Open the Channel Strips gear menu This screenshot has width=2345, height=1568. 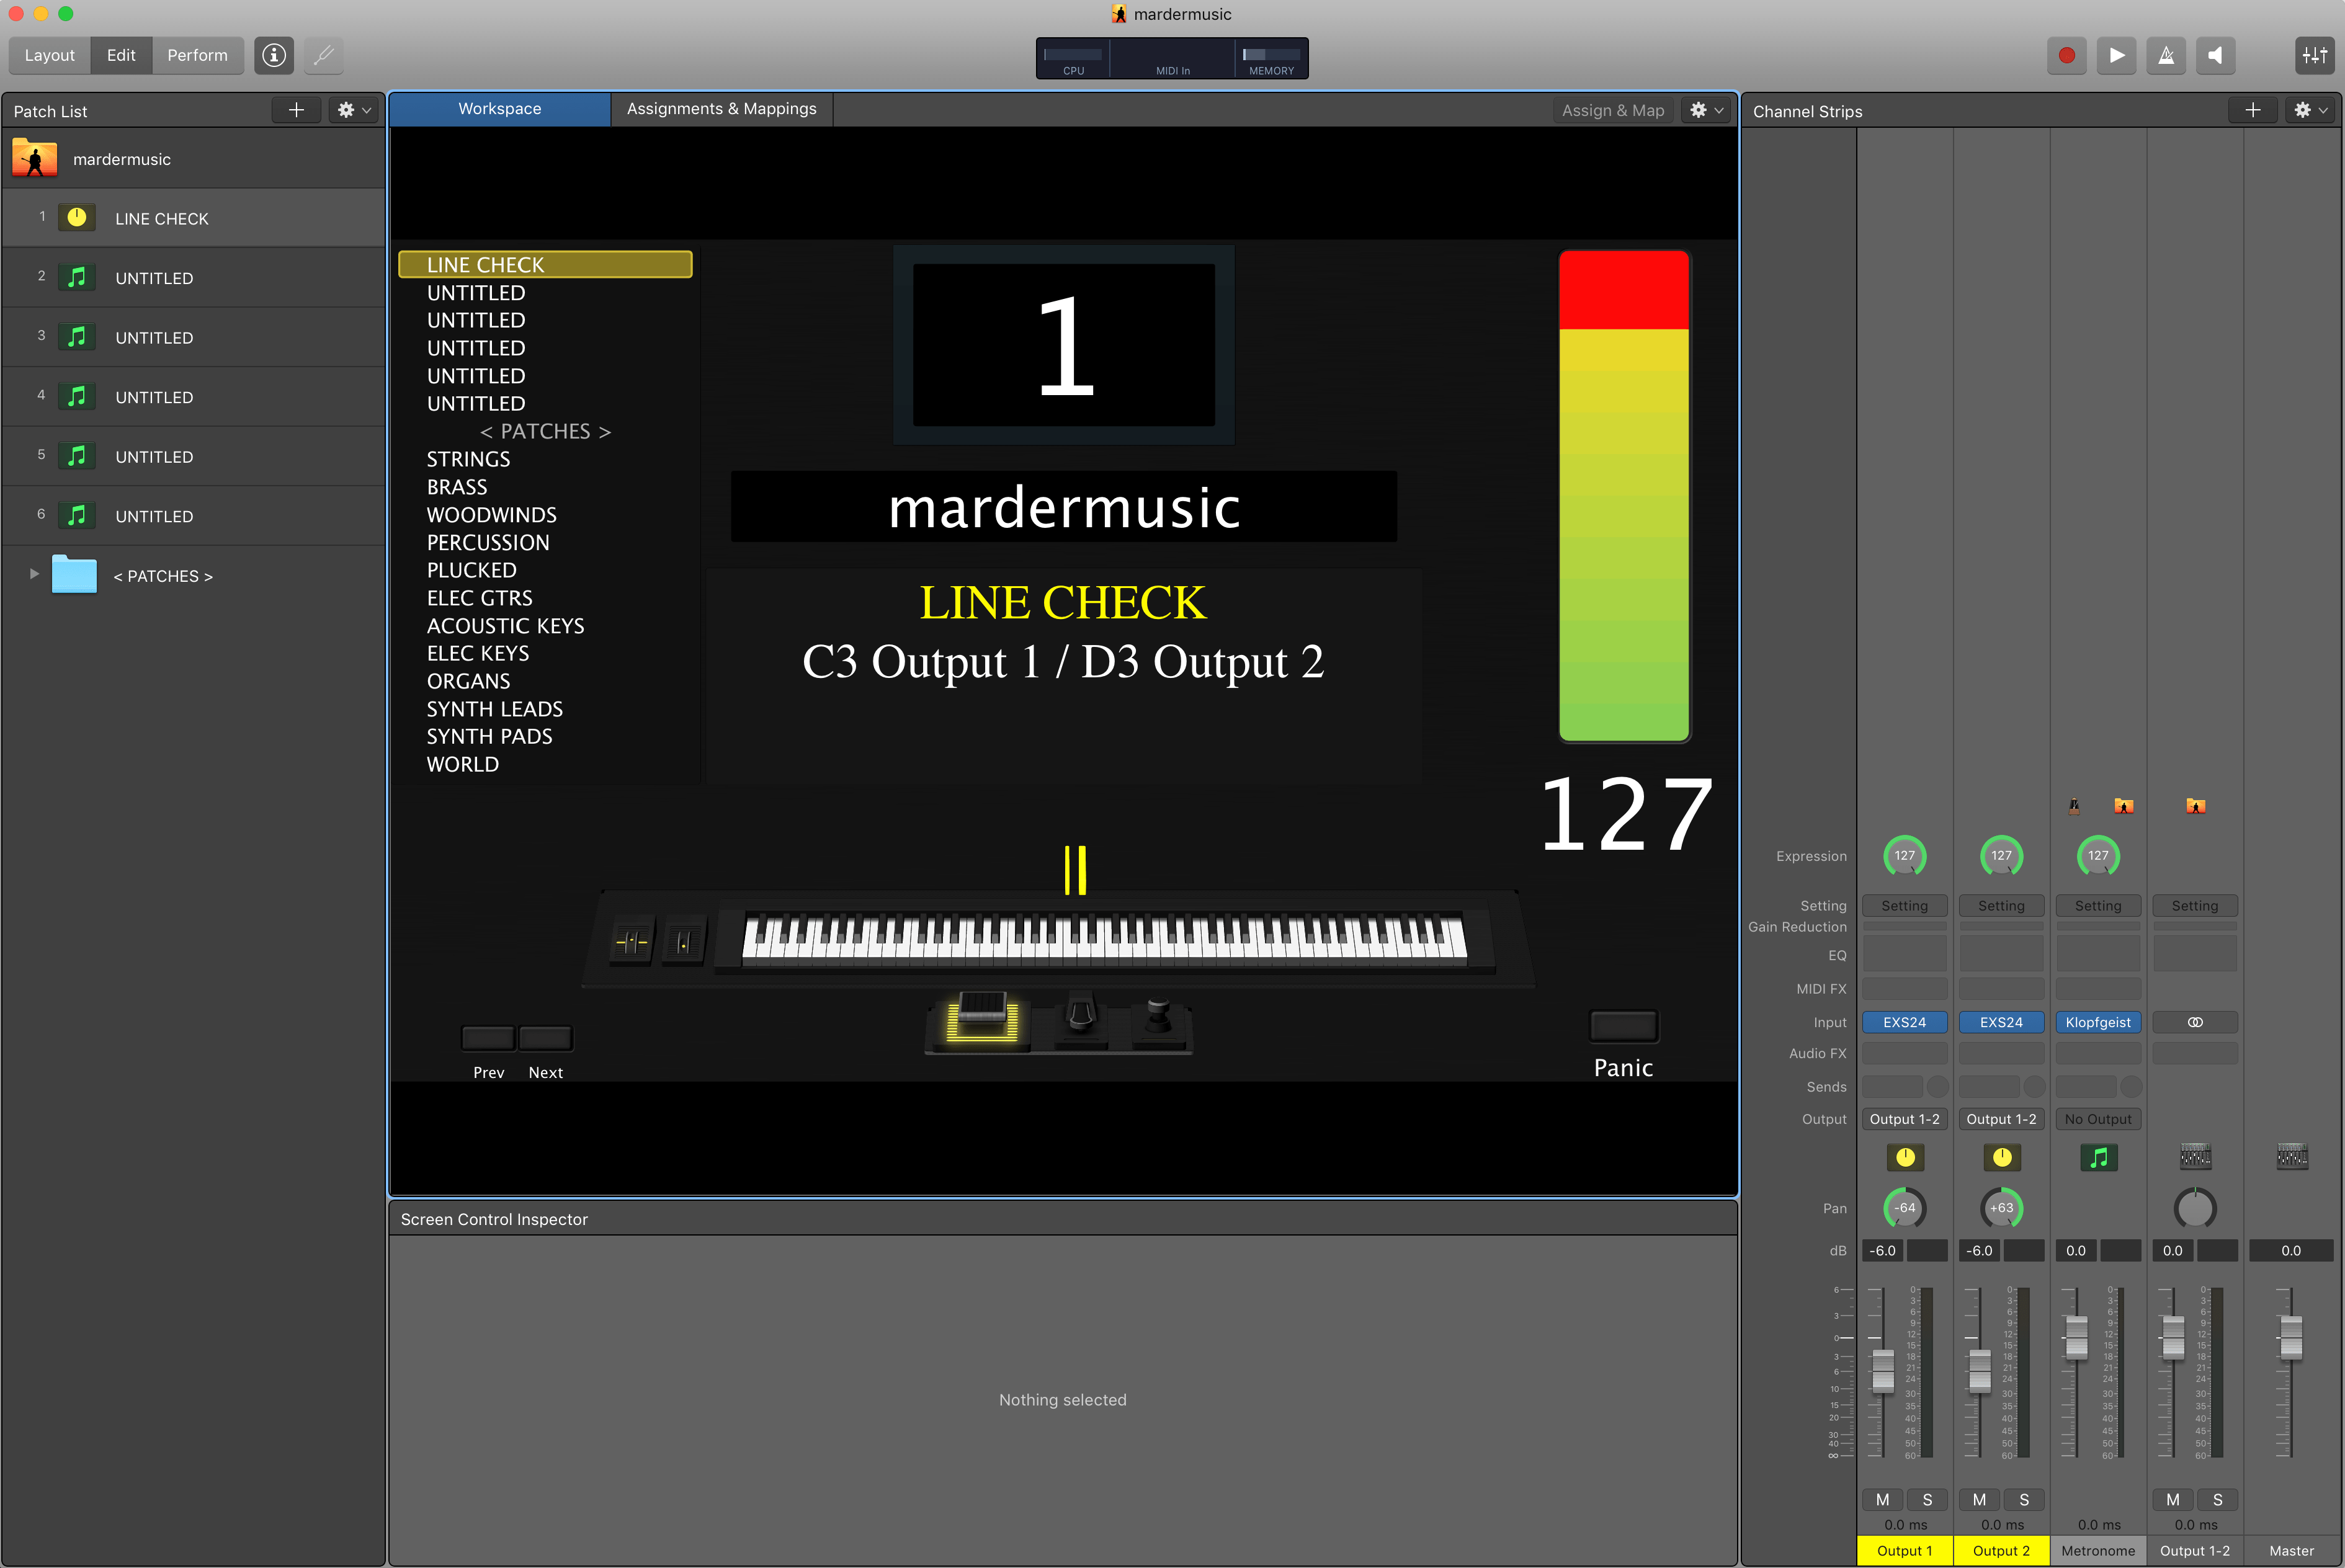2310,111
